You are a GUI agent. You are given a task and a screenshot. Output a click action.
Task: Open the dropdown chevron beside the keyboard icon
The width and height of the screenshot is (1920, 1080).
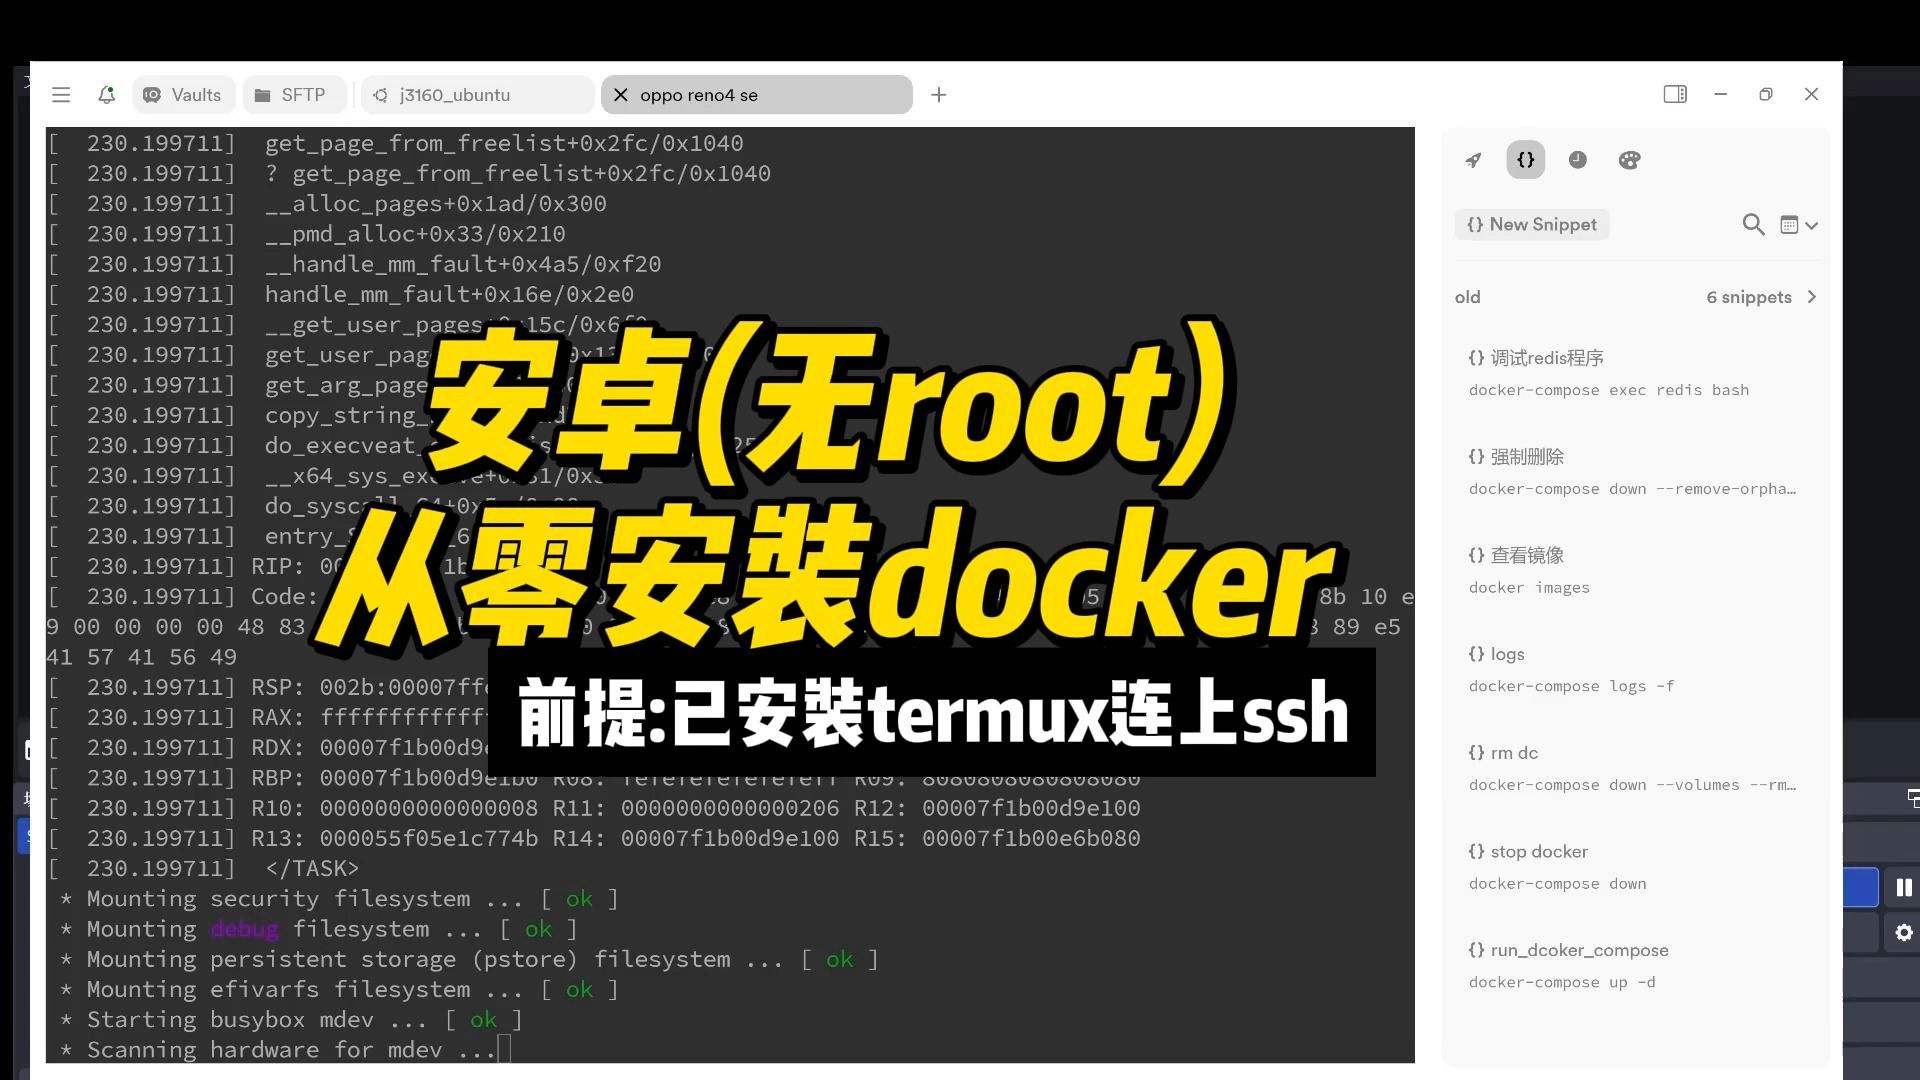click(1812, 225)
